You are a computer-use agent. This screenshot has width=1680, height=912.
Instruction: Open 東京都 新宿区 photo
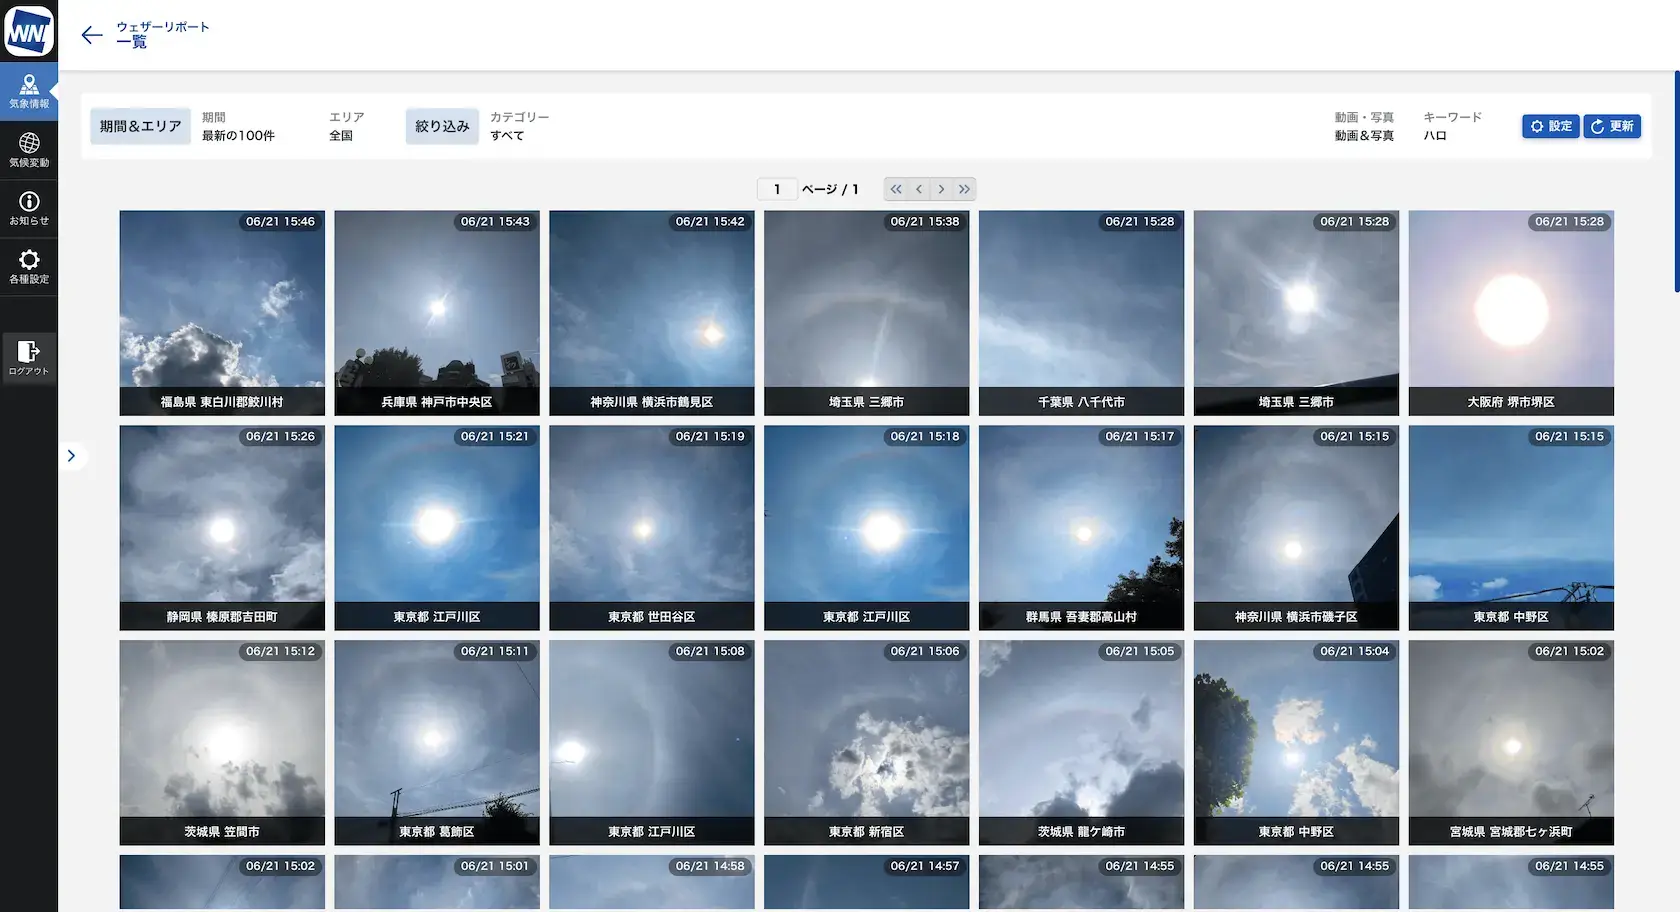click(x=867, y=743)
